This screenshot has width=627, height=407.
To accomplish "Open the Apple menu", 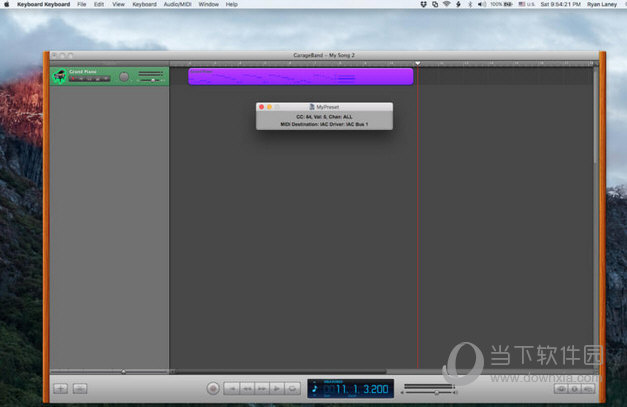I will (6, 4).
